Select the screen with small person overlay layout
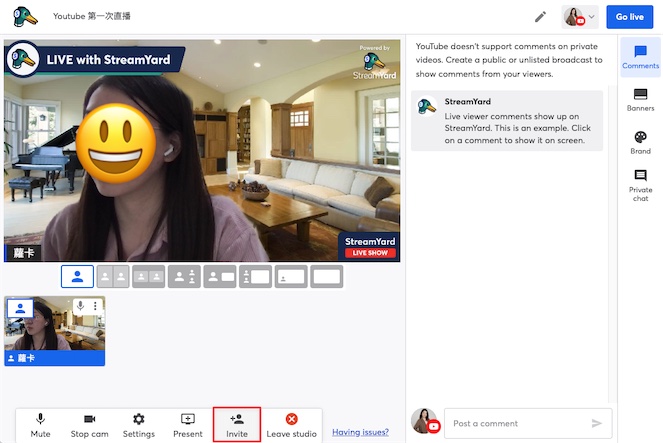Screen dimensions: 663x443 (x=291, y=277)
